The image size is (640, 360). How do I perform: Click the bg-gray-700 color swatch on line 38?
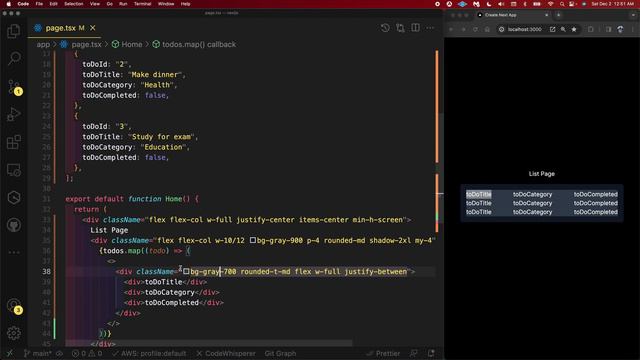tap(186, 271)
